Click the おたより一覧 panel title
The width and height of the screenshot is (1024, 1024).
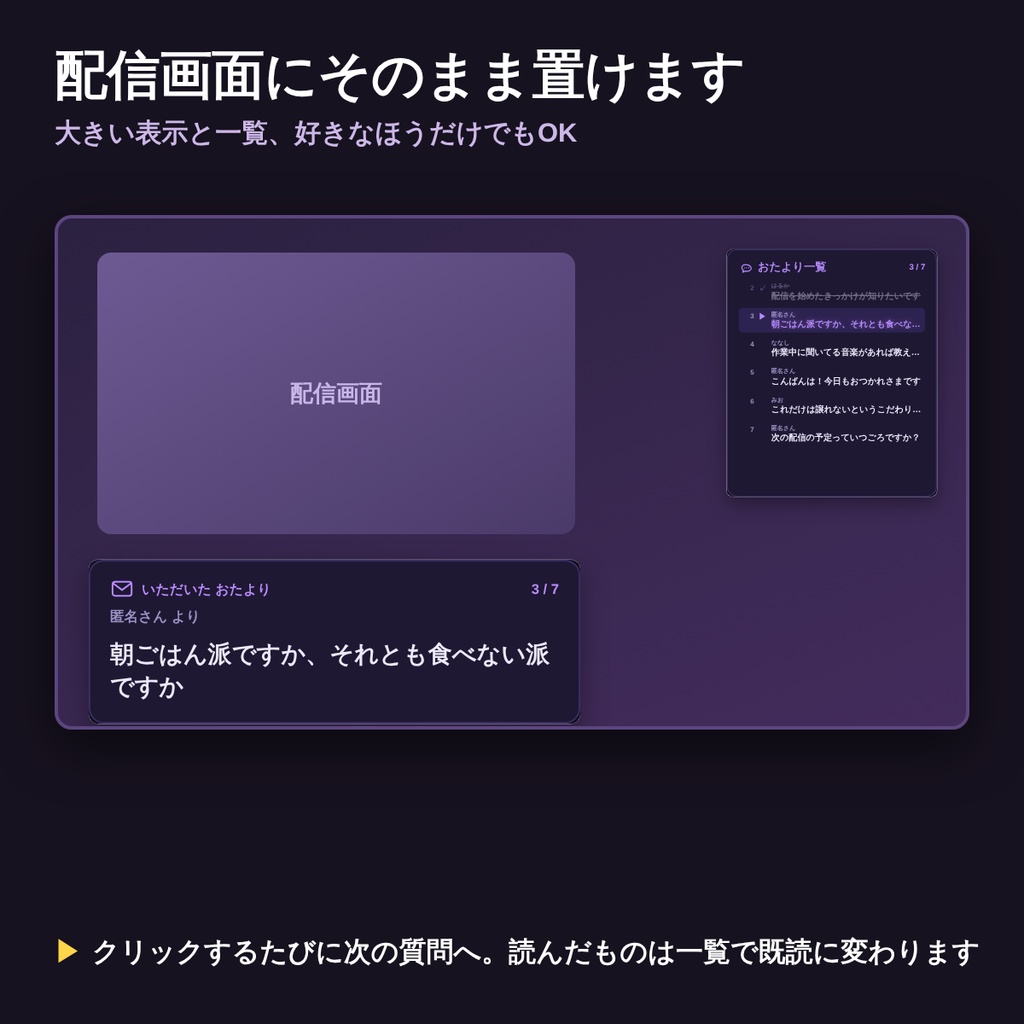pyautogui.click(x=792, y=267)
